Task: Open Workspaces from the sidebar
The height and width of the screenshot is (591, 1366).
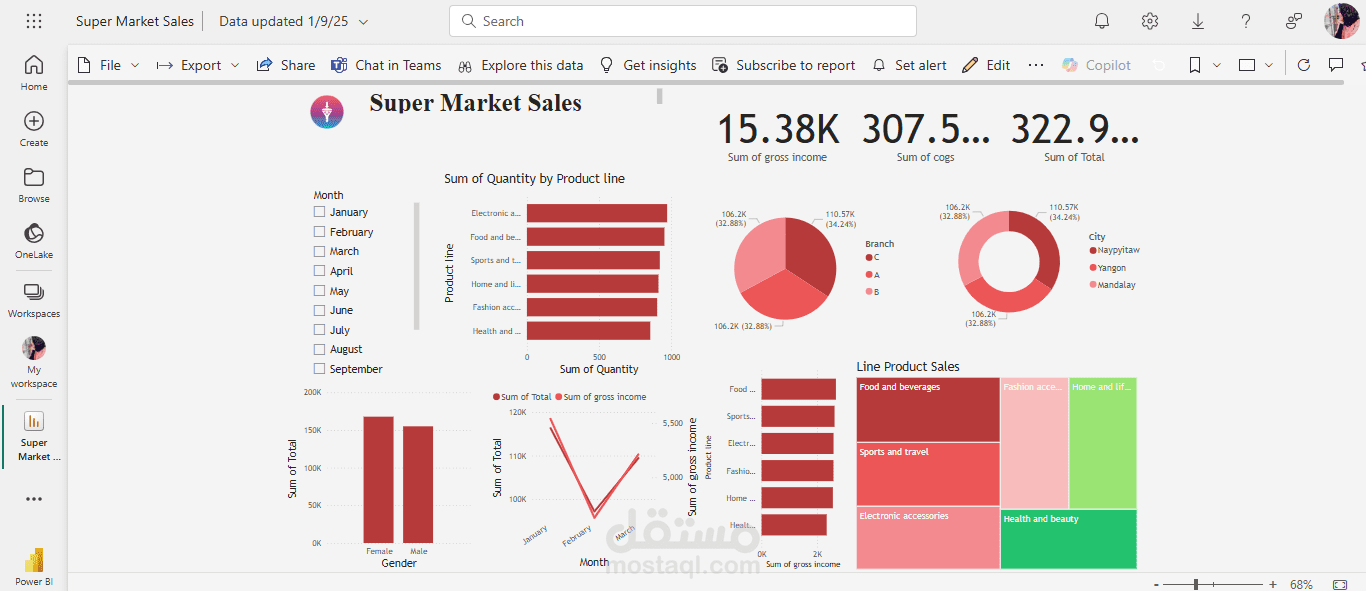Action: click(x=33, y=297)
